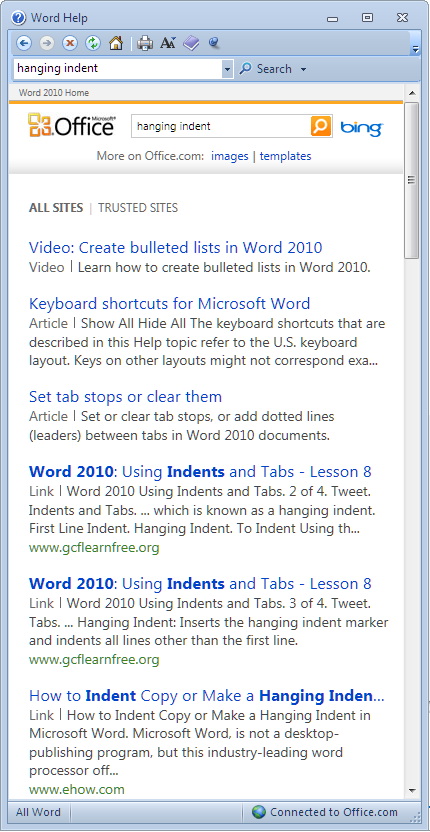Viewport: 430px width, 832px height.
Task: Click the www.ehow.com URL text
Action: pos(77,789)
